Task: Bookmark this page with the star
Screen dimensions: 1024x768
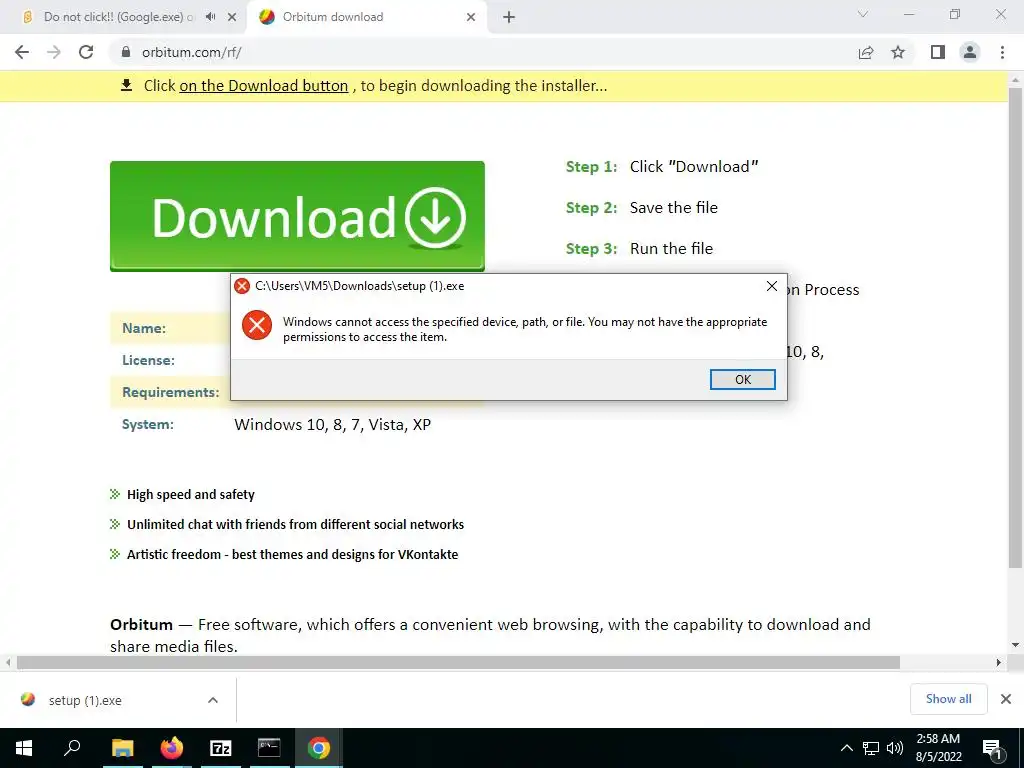Action: click(x=898, y=52)
